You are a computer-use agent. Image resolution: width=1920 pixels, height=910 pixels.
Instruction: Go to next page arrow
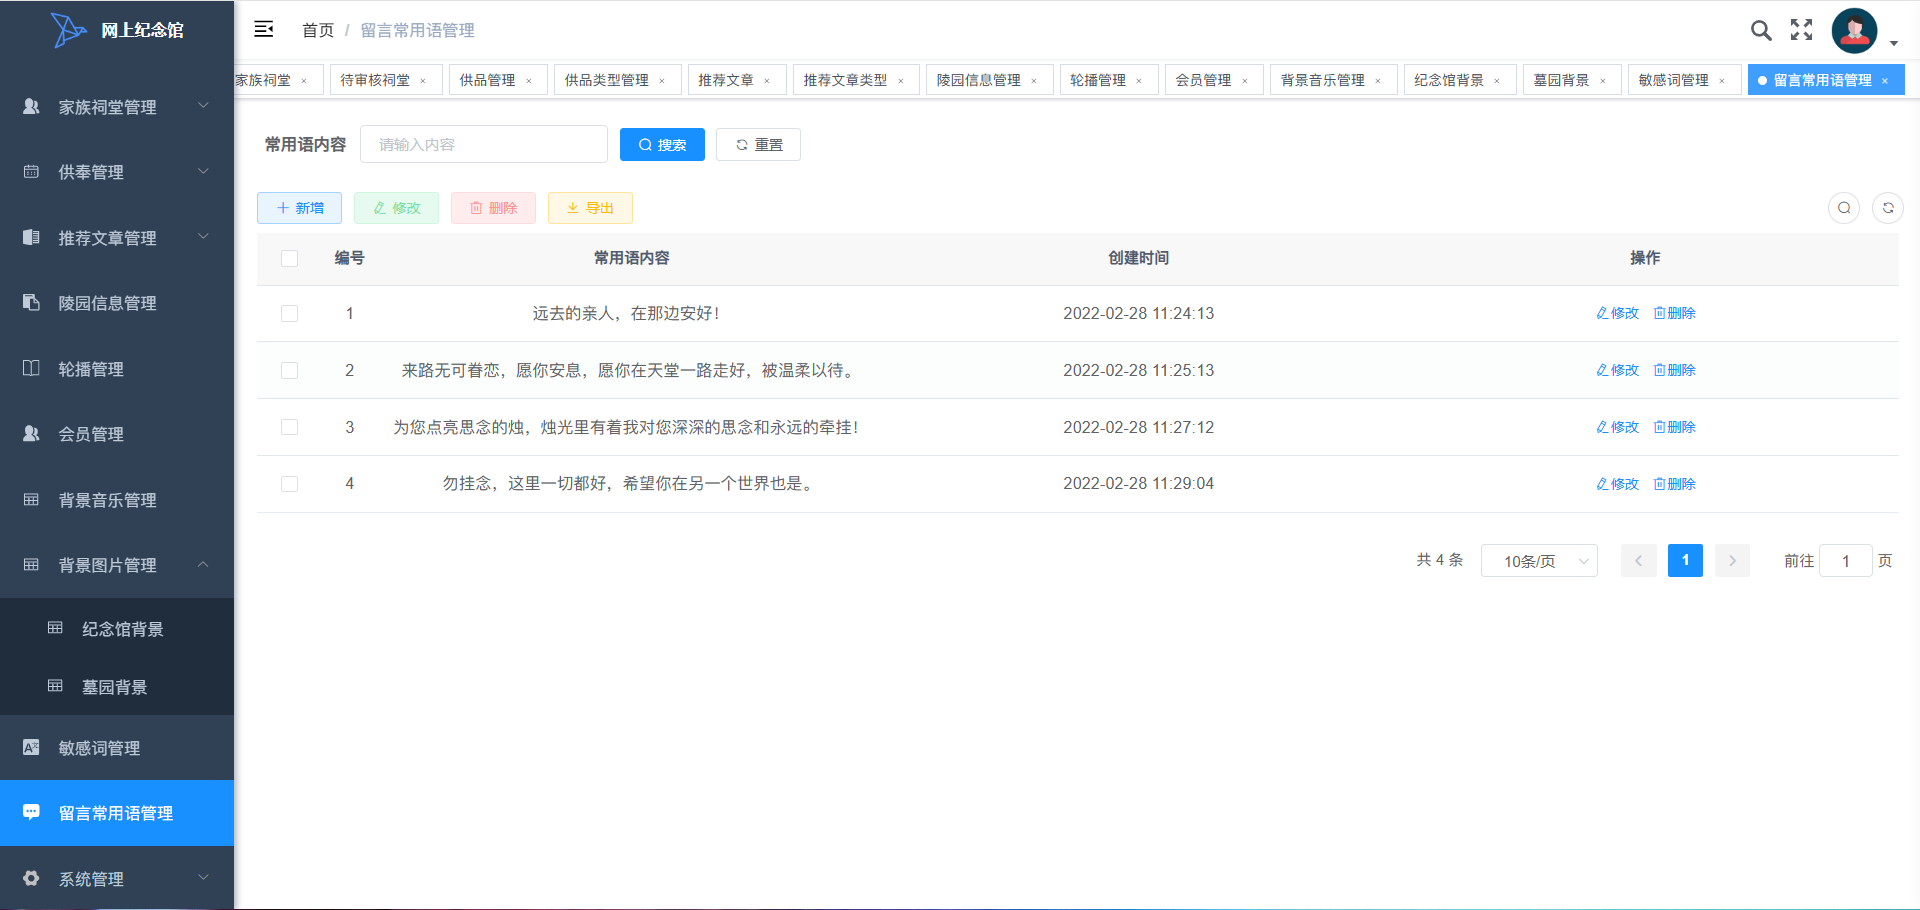click(1732, 561)
